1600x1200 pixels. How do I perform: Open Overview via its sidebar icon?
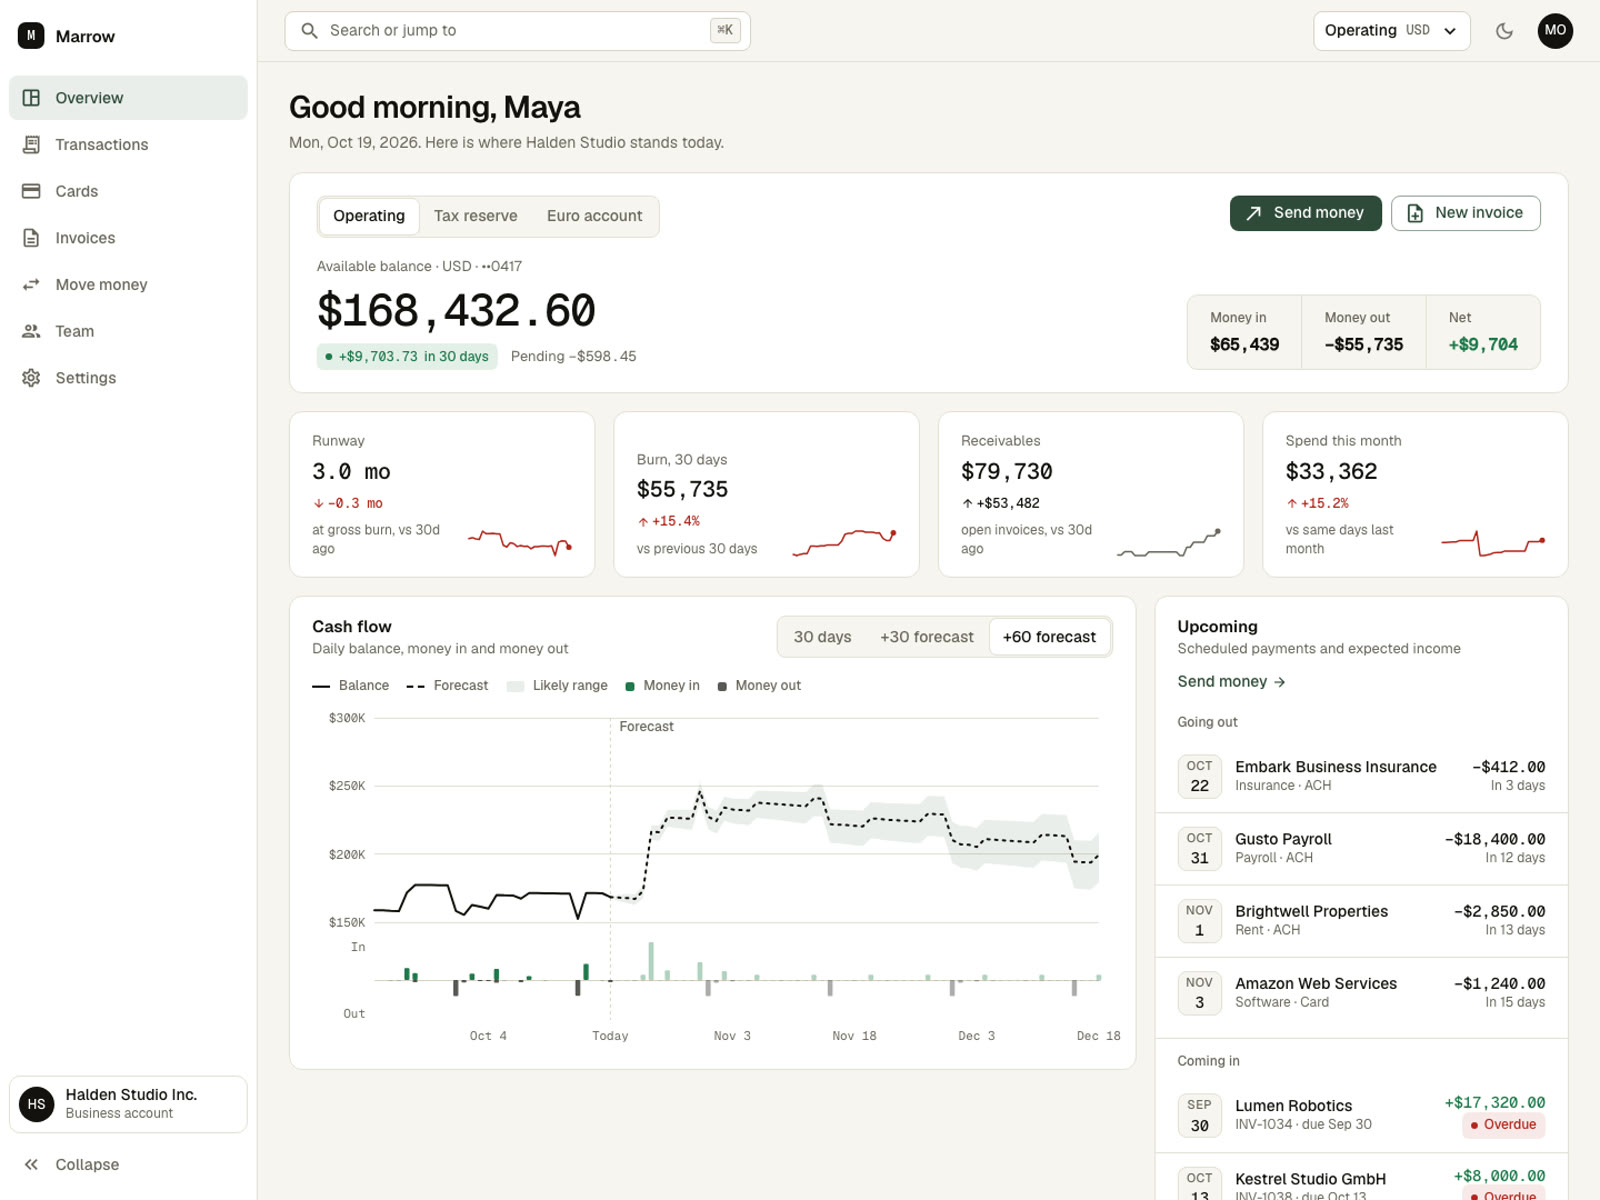click(x=31, y=98)
